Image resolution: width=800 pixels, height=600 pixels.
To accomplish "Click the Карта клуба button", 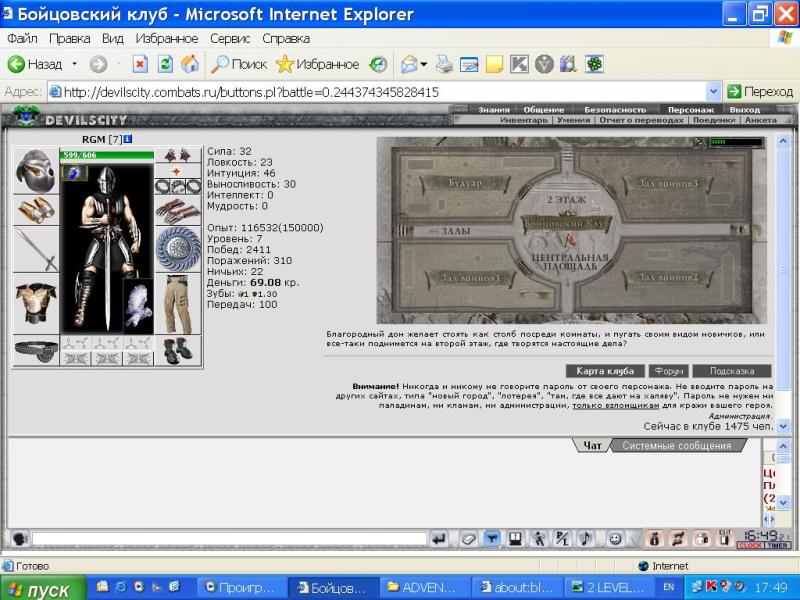I will 605,371.
